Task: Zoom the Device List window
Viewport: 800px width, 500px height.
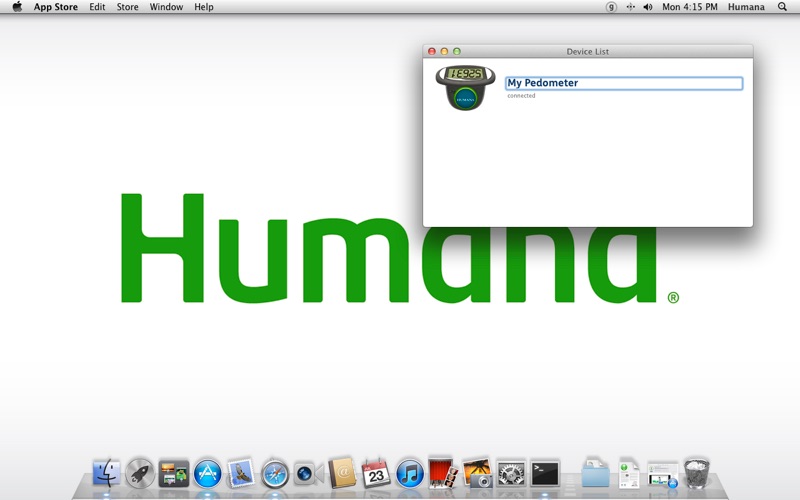Action: click(x=457, y=52)
